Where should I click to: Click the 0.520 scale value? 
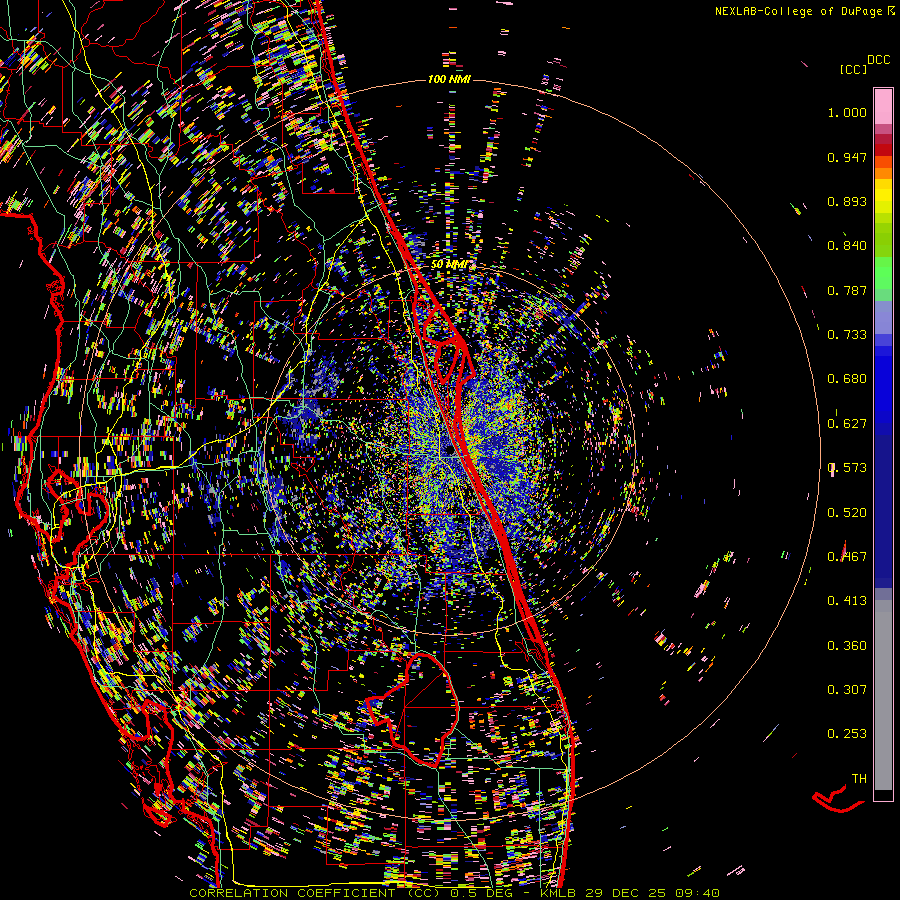847,513
